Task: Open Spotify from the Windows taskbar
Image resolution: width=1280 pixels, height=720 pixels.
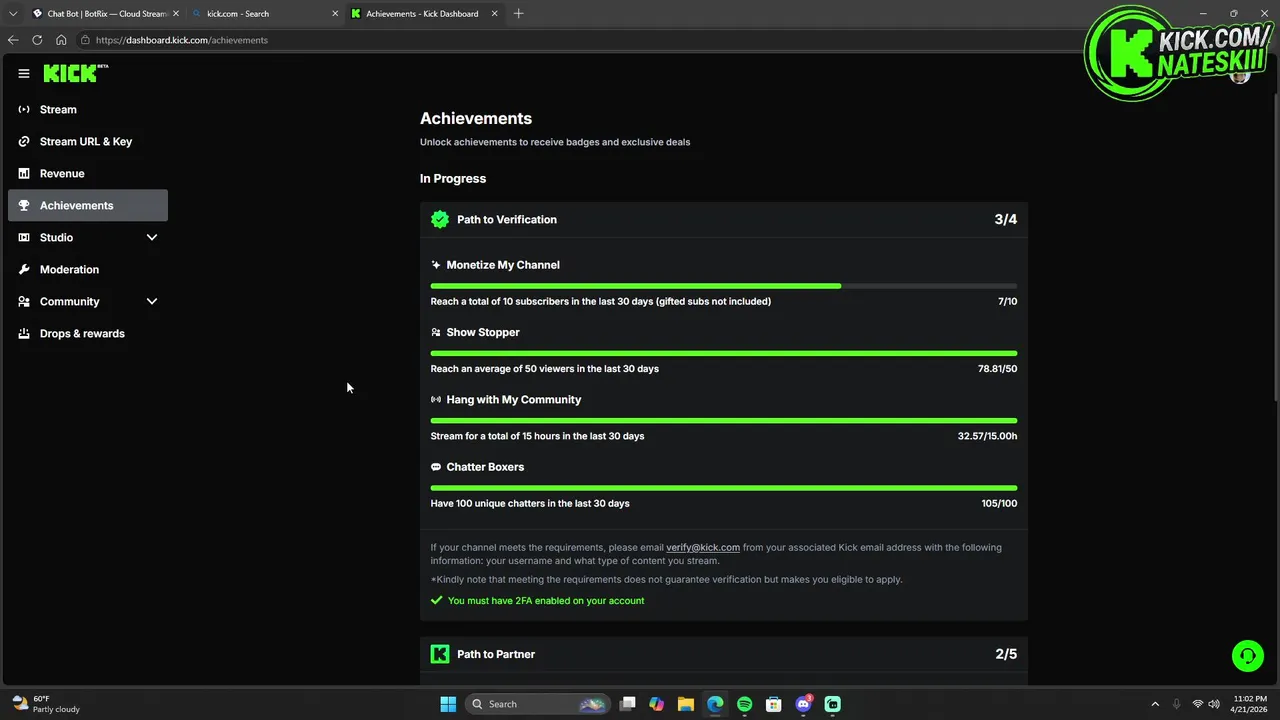Action: click(744, 704)
